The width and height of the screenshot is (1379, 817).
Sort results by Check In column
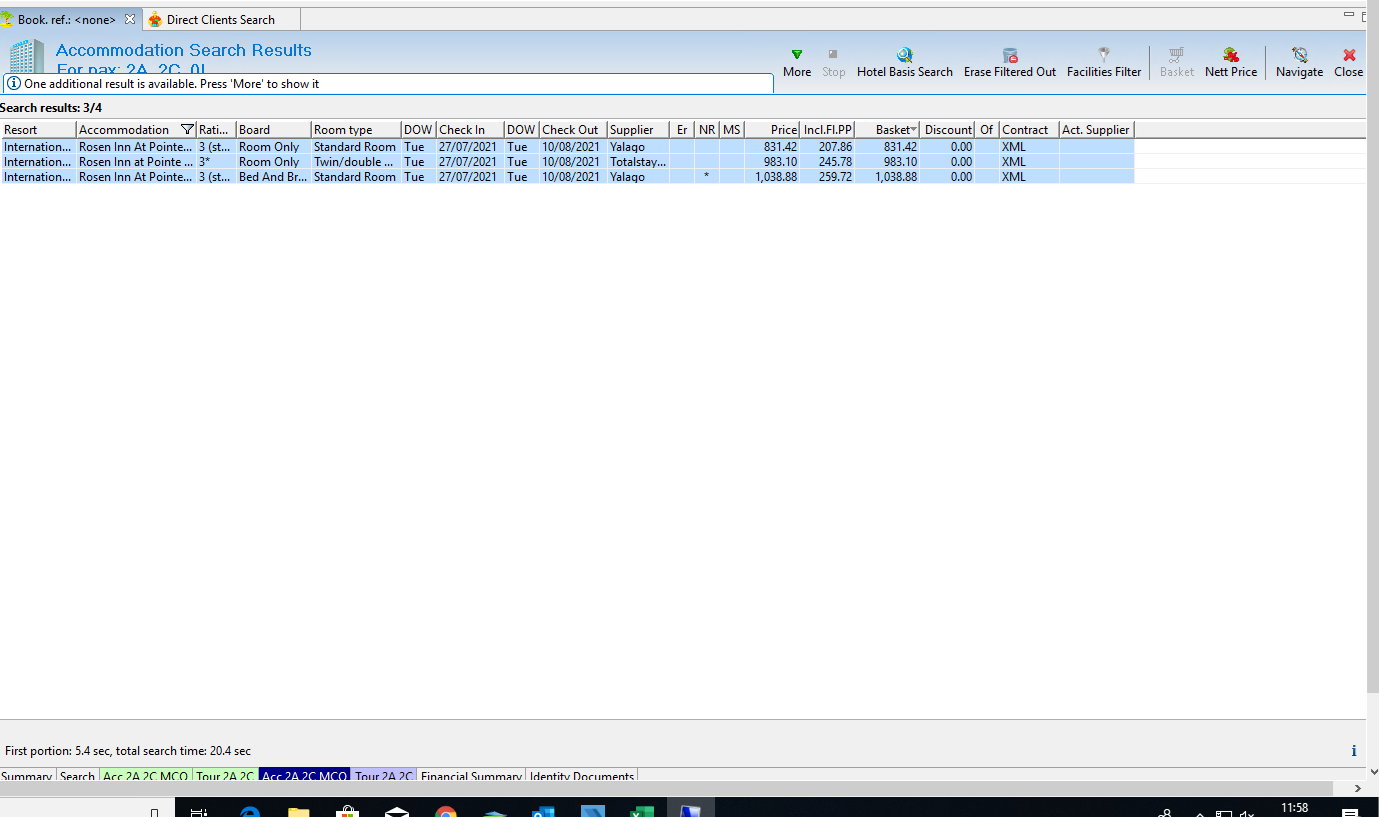[470, 130]
